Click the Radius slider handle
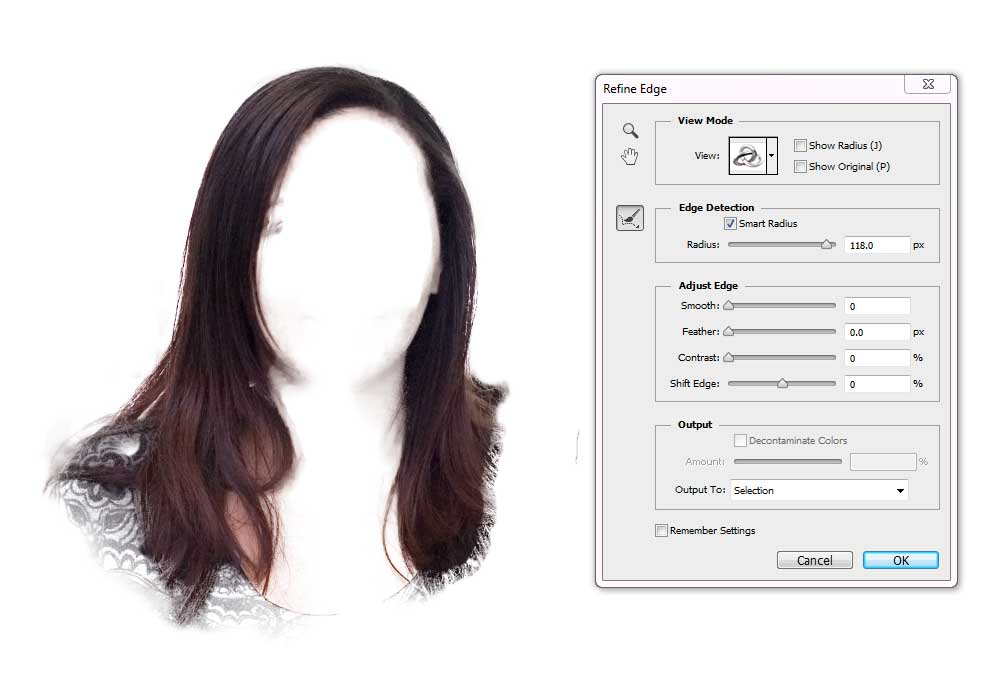 [827, 244]
